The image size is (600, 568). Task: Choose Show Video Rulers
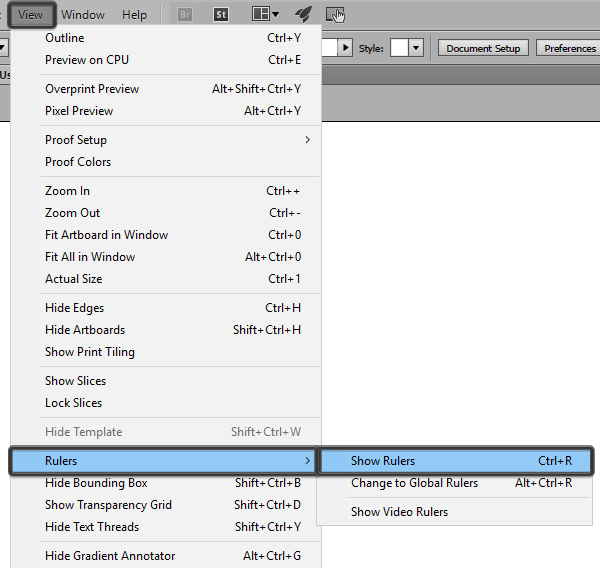point(456,512)
